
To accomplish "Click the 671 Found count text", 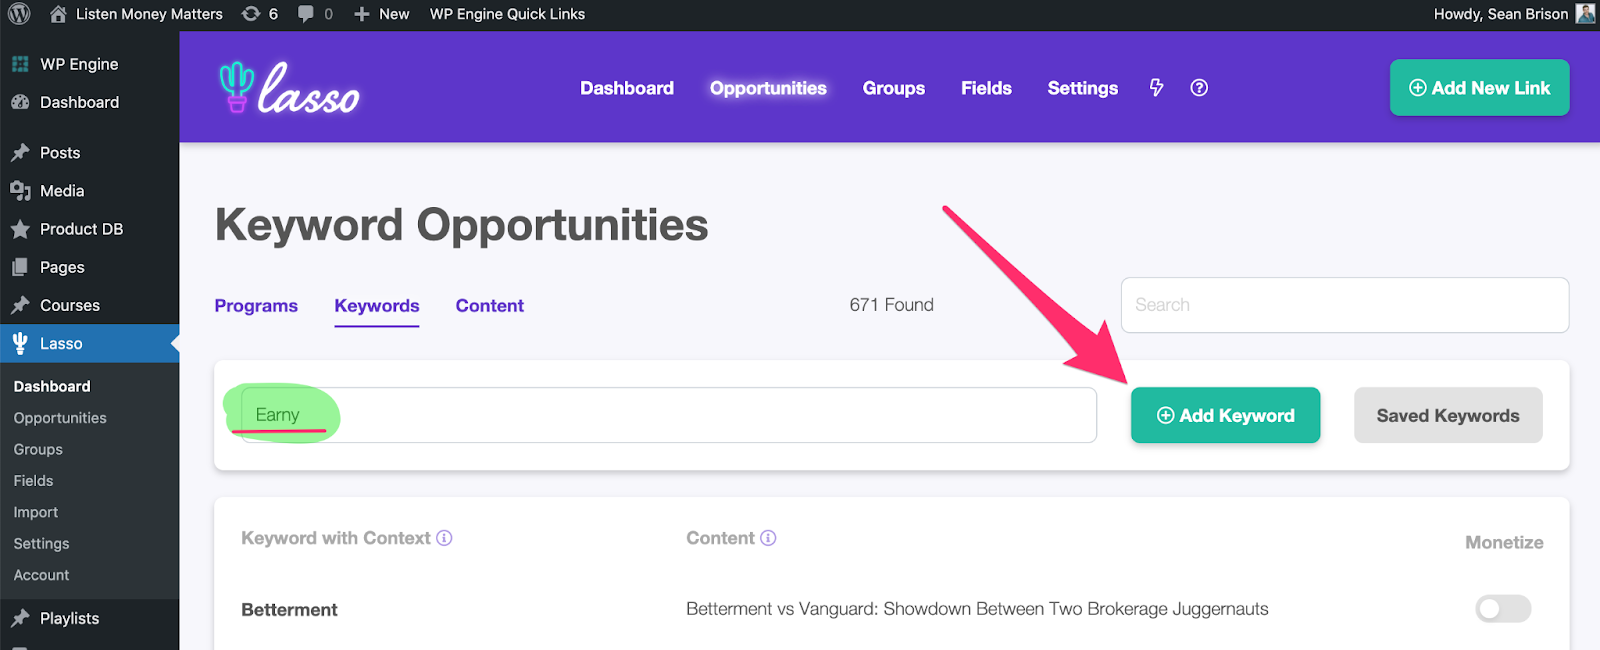I will pos(891,305).
